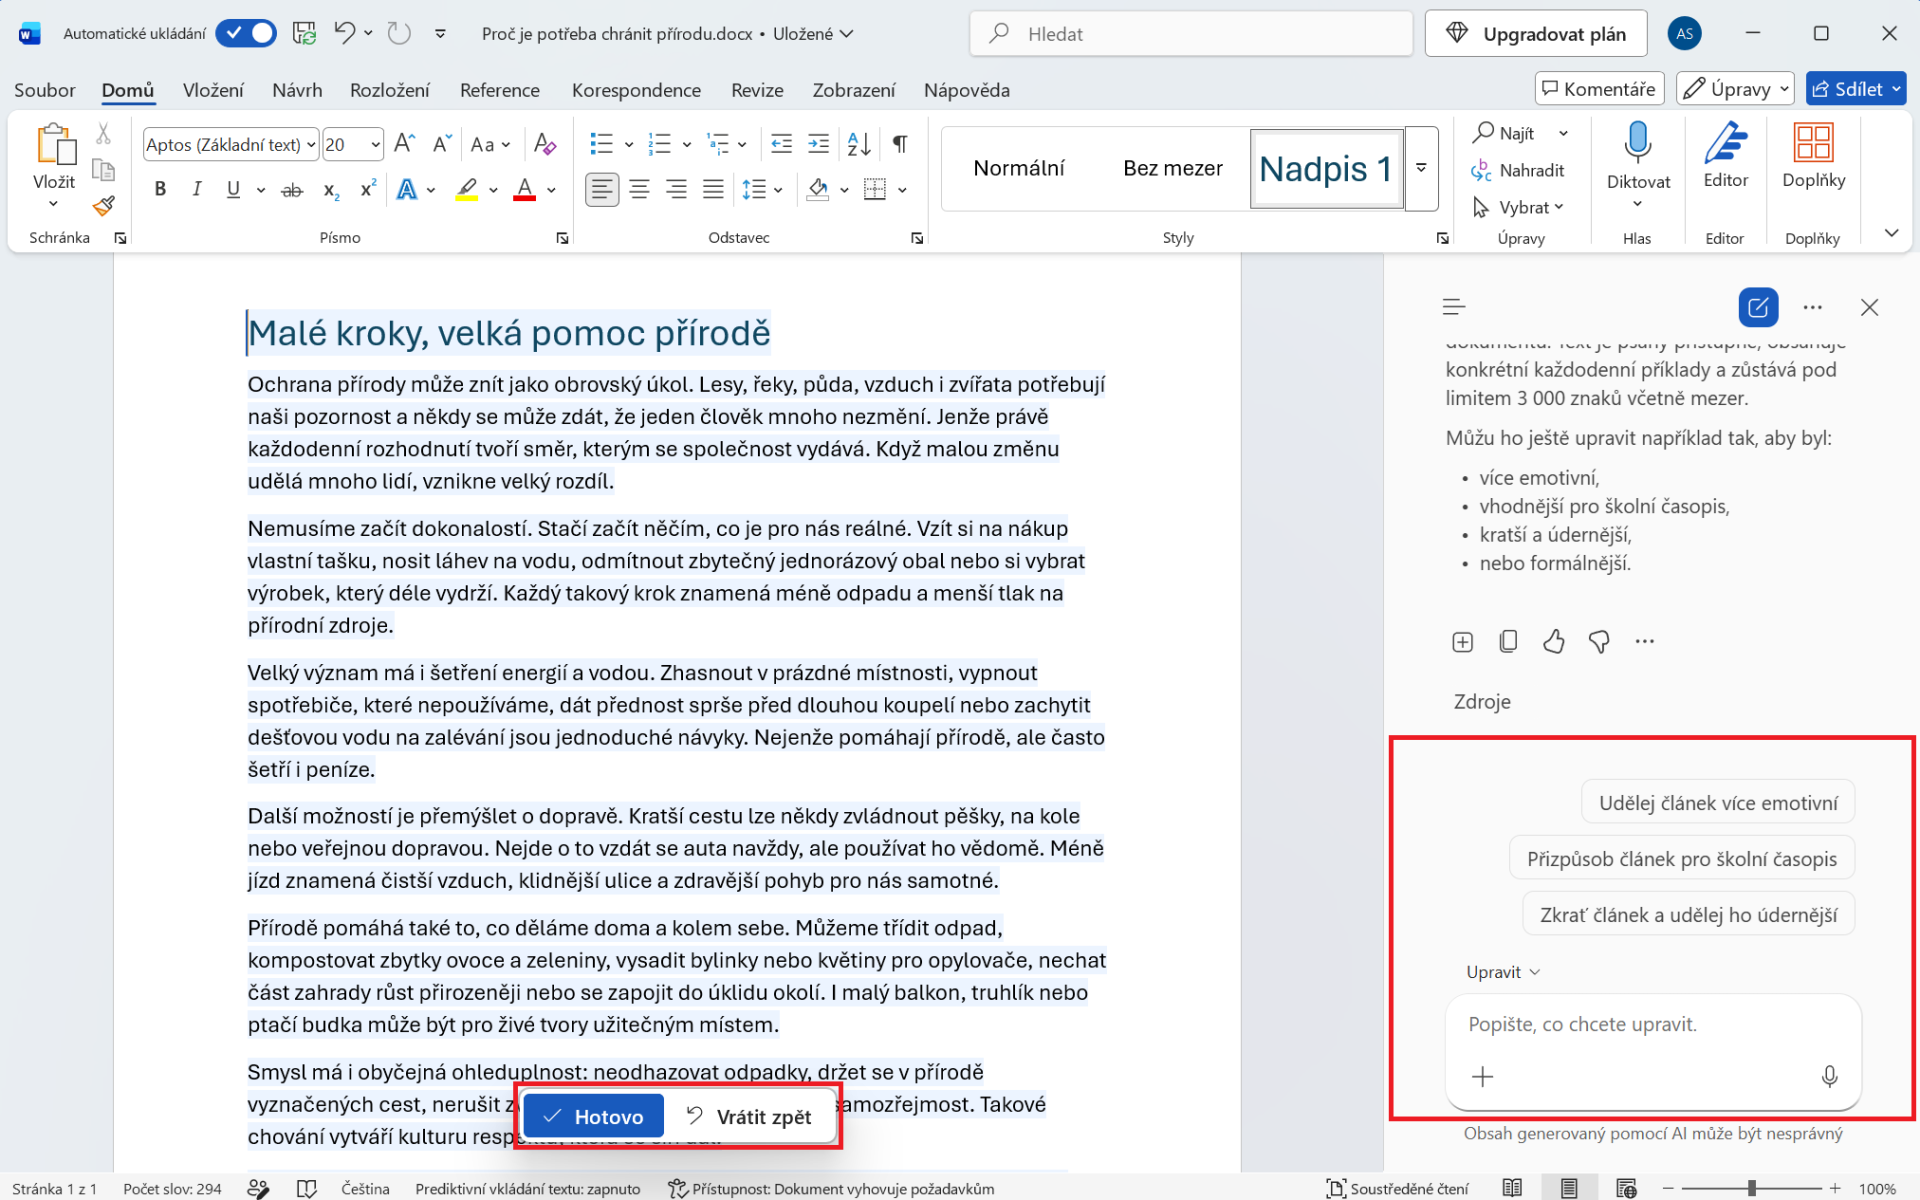Increase paragraph indent
Image resolution: width=1920 pixels, height=1200 pixels.
(x=818, y=144)
